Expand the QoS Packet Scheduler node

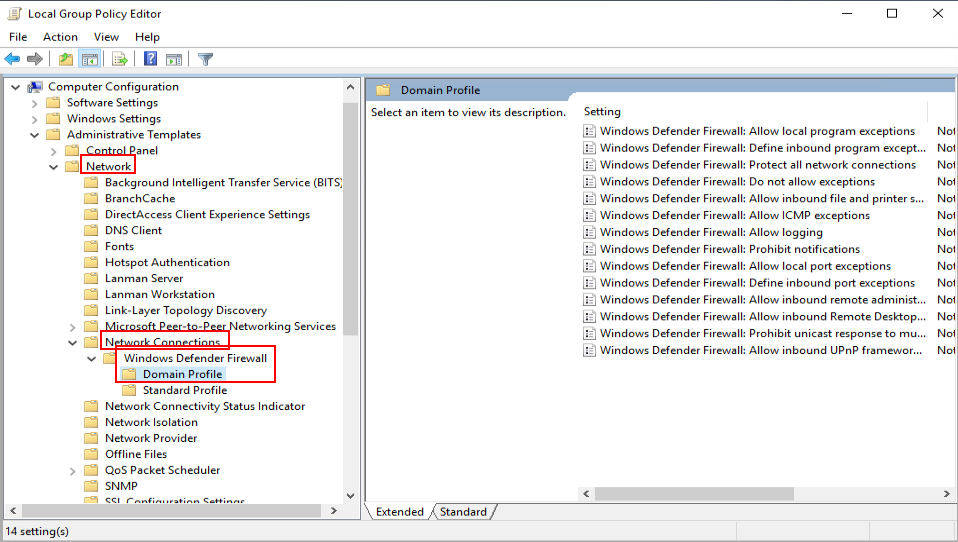[x=73, y=471]
